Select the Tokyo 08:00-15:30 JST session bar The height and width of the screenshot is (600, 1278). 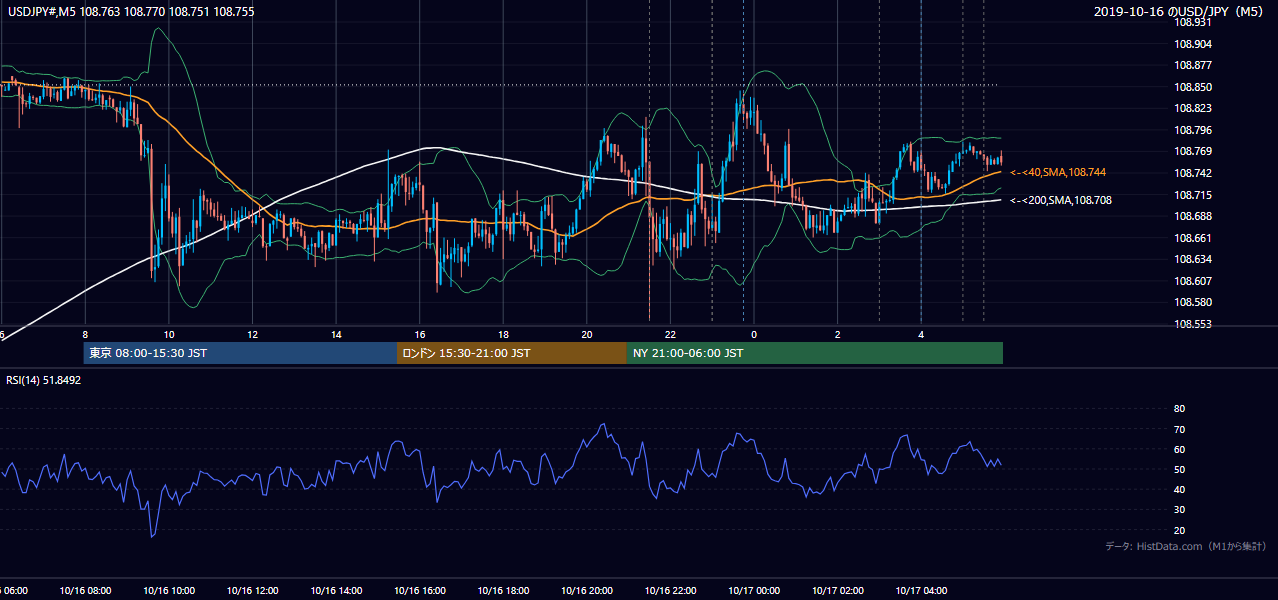240,353
